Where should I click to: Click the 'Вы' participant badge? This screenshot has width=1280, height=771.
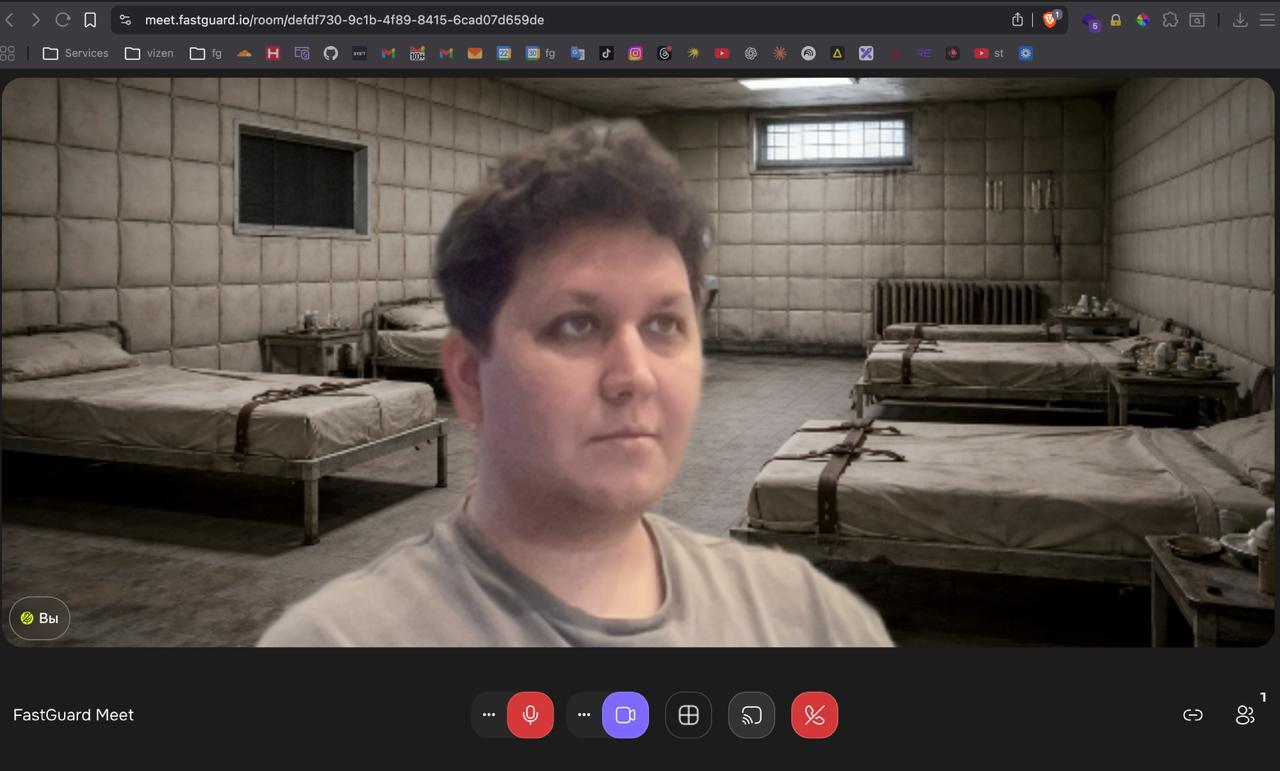(40, 618)
